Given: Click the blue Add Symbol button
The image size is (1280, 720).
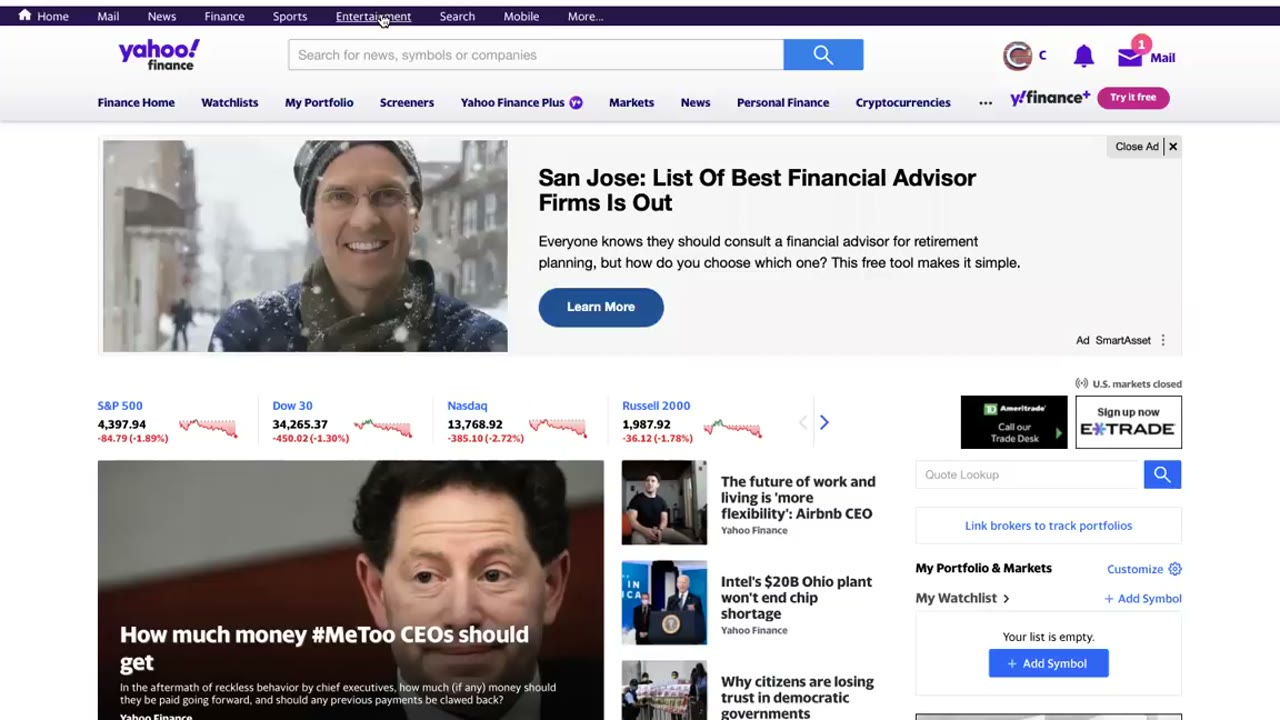Looking at the screenshot, I should coord(1048,663).
